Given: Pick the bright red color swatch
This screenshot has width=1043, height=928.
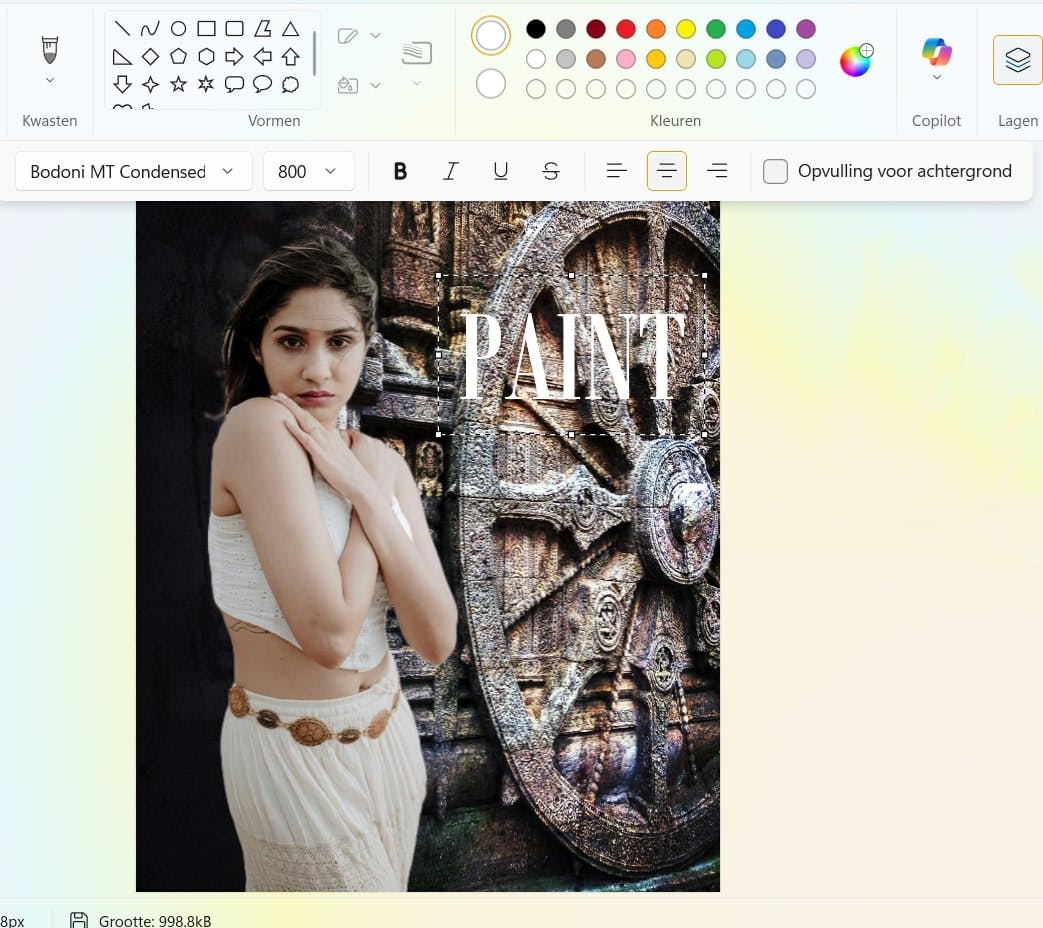Looking at the screenshot, I should 626,29.
